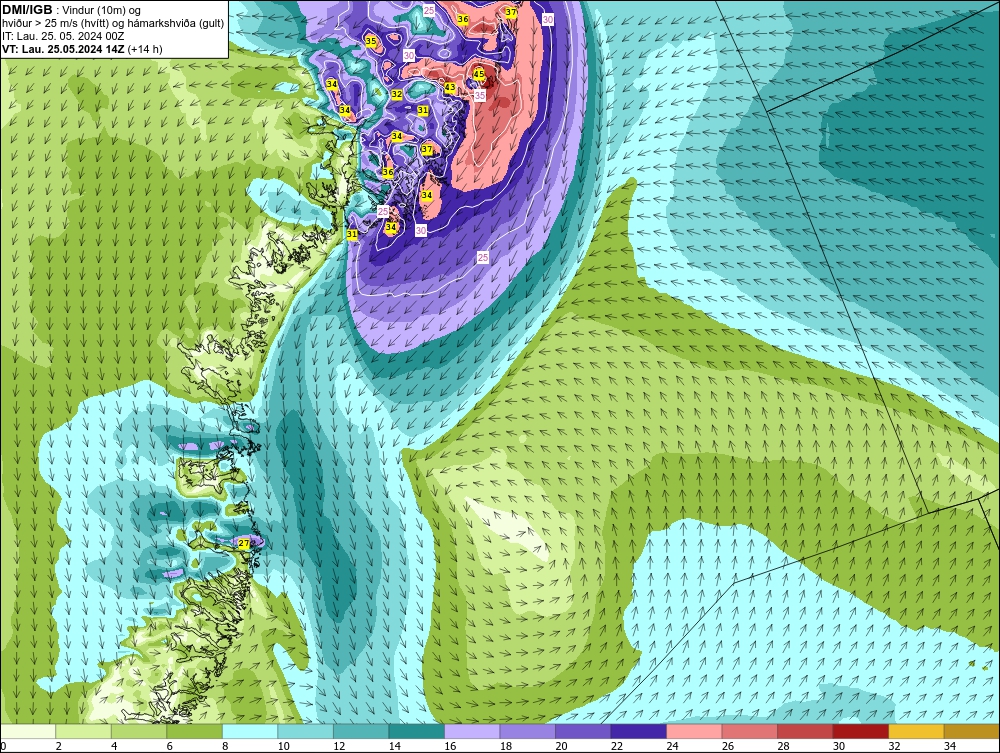Click the '0' tick on the colour scale
This screenshot has height=753, width=1000.
[x=3, y=746]
